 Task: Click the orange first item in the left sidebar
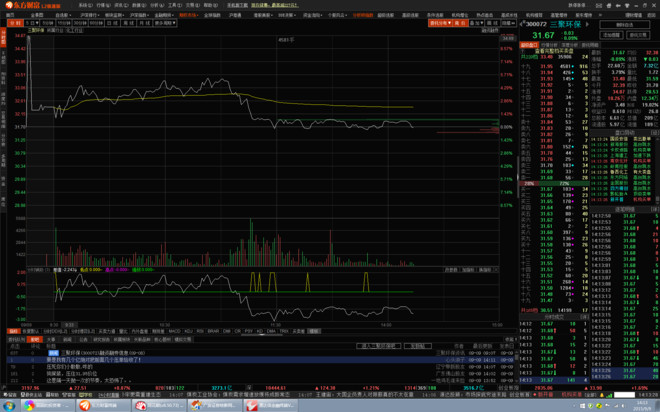3,37
